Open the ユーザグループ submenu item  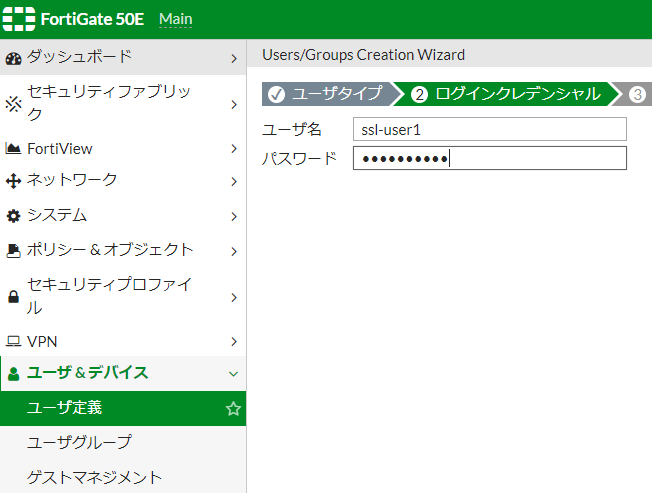tap(123, 443)
